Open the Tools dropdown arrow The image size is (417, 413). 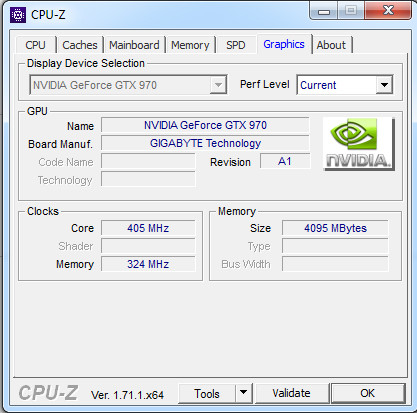click(x=244, y=393)
